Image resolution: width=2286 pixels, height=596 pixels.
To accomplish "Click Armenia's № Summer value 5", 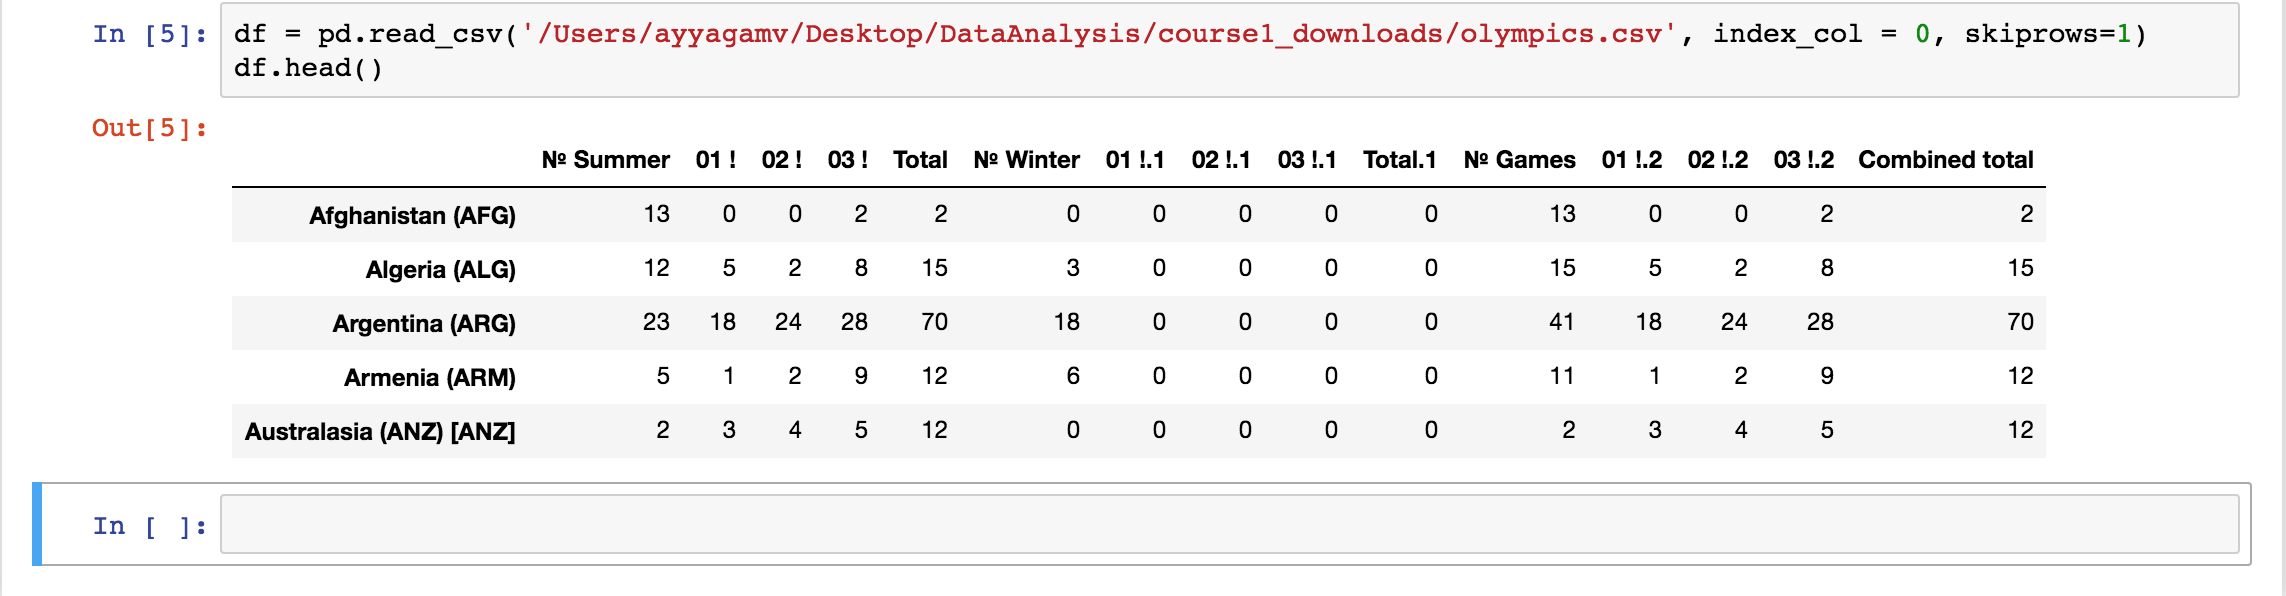I will pyautogui.click(x=663, y=376).
